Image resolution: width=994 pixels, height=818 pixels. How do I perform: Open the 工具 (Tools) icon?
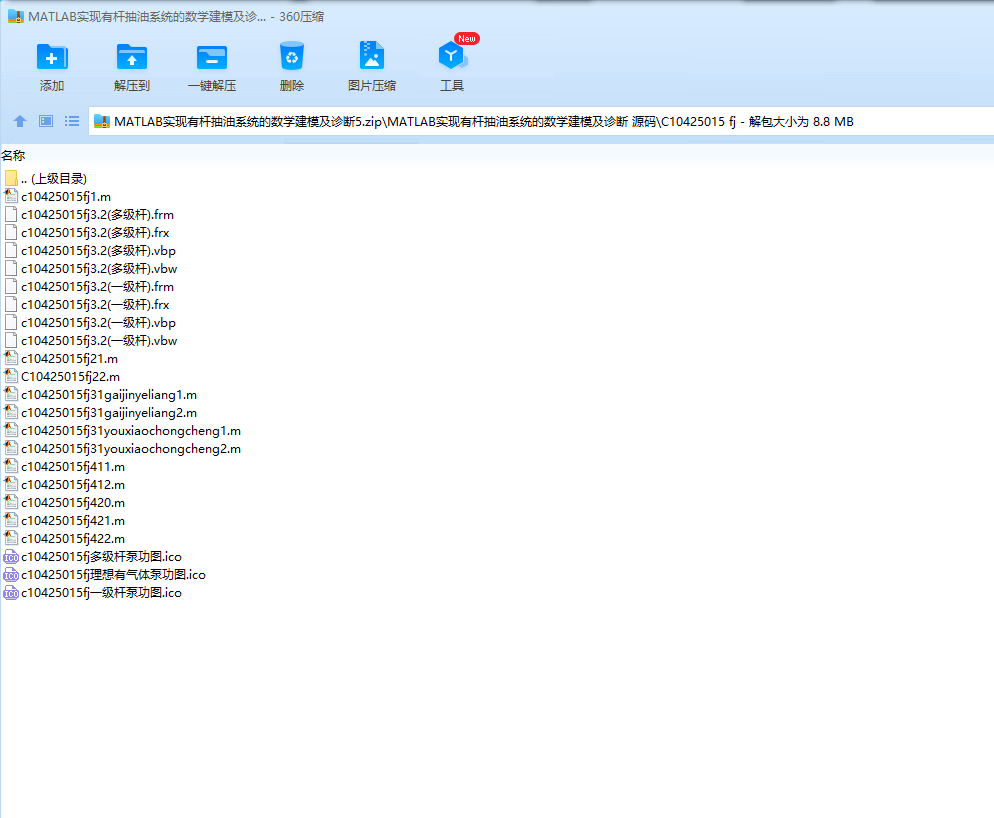pos(452,56)
